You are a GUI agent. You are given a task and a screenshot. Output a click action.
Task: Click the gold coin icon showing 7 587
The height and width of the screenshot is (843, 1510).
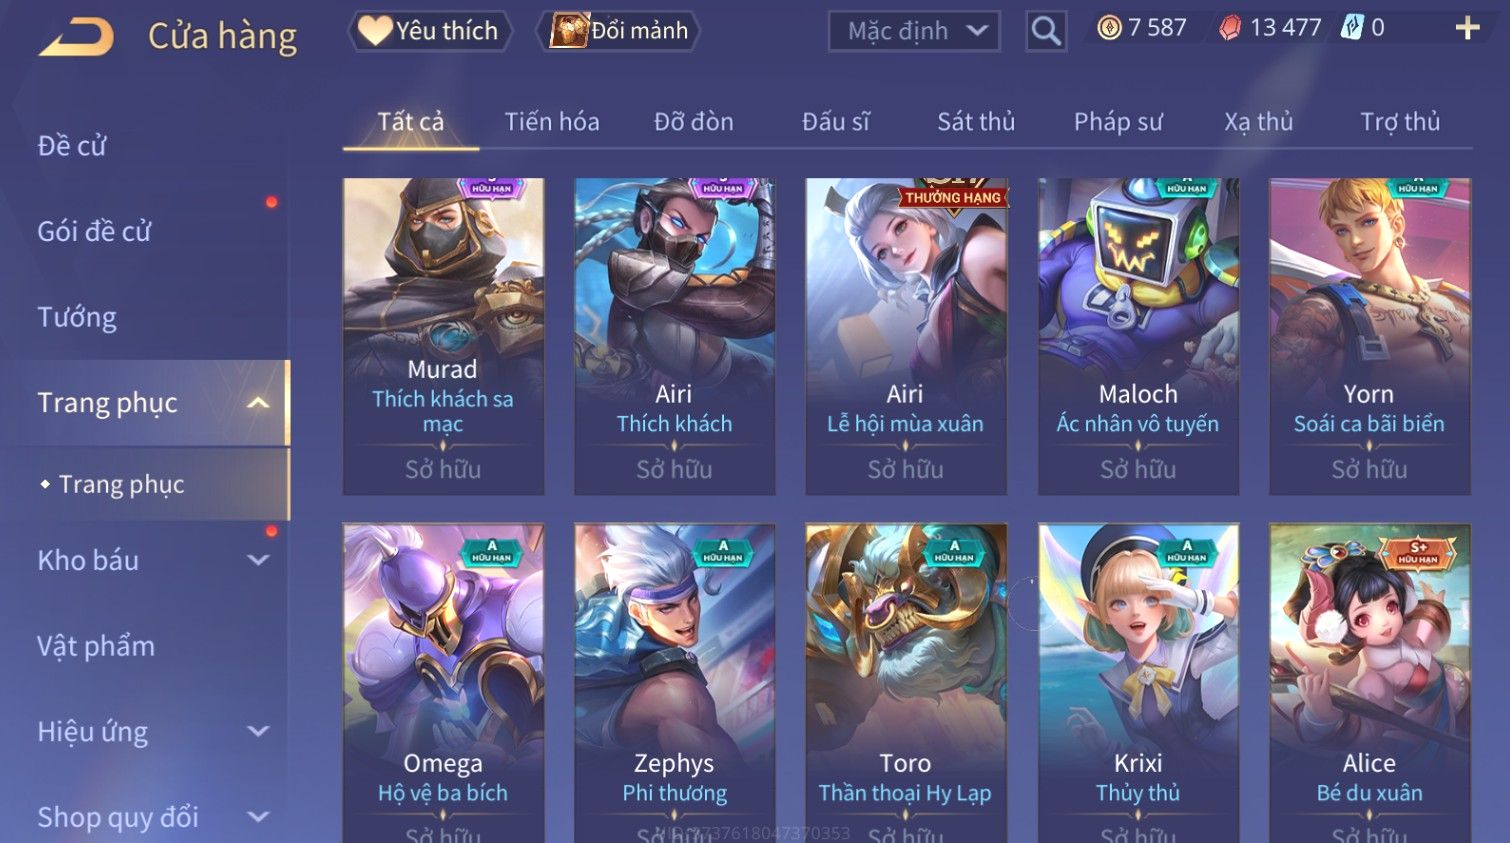pyautogui.click(x=1109, y=28)
